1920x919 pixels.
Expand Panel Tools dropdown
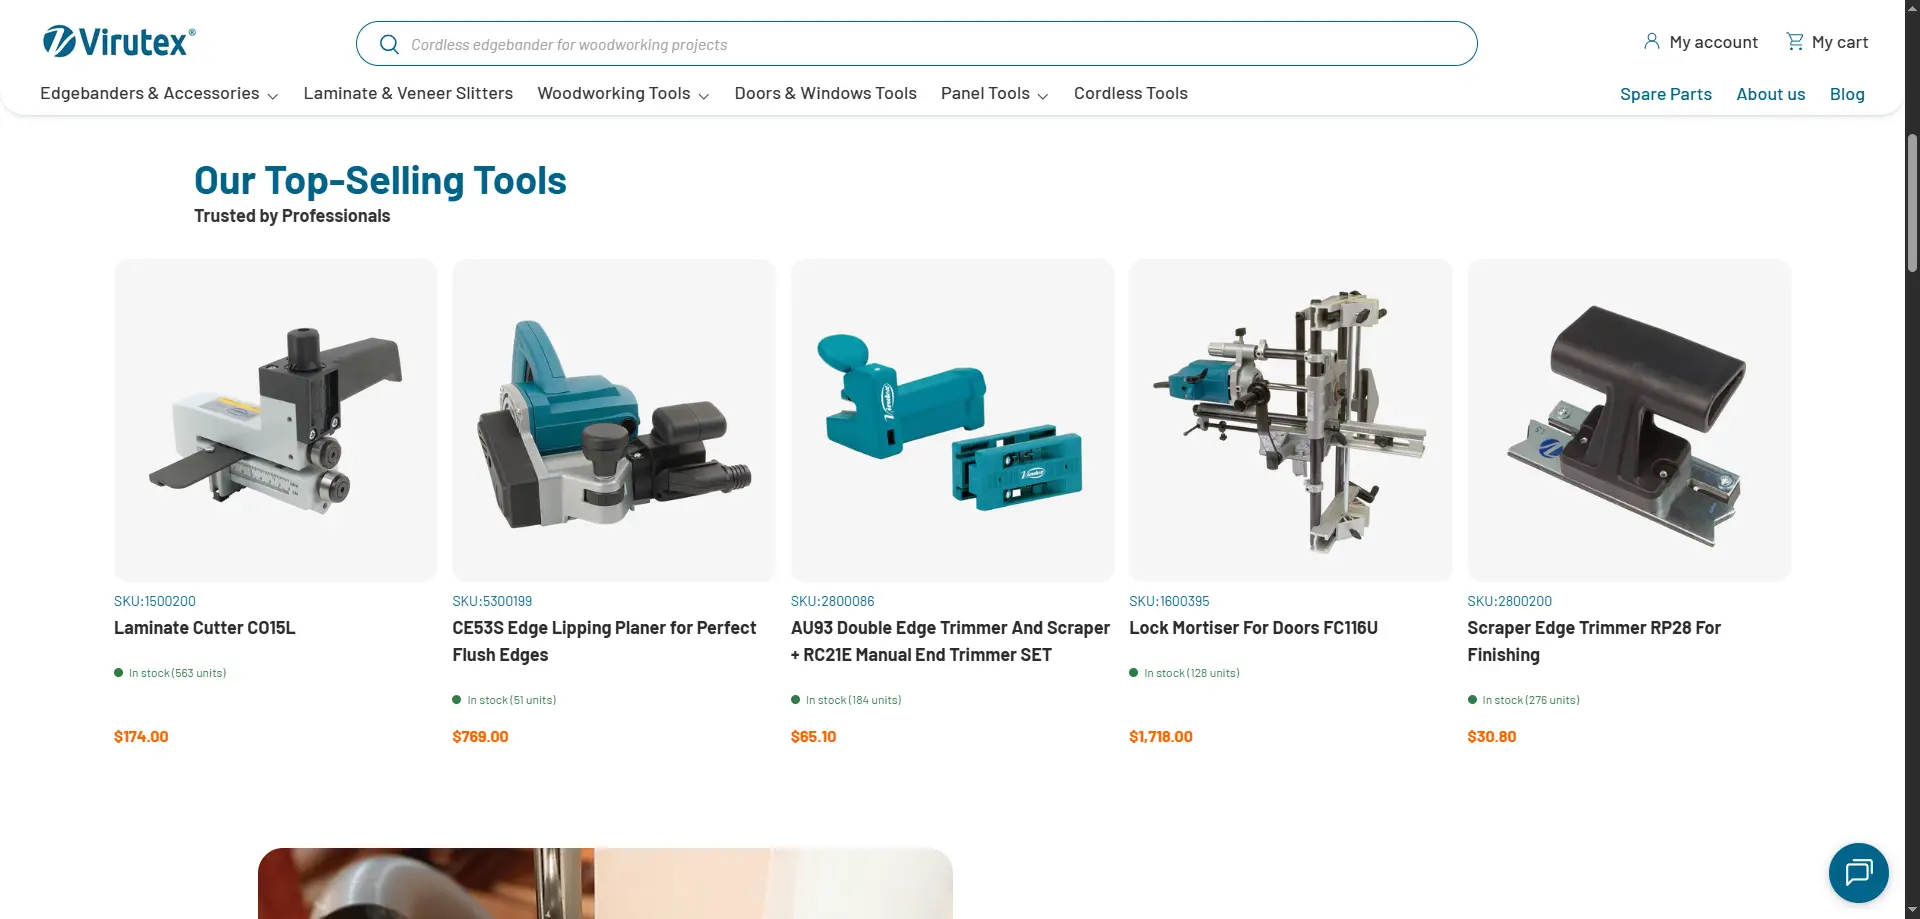point(994,93)
